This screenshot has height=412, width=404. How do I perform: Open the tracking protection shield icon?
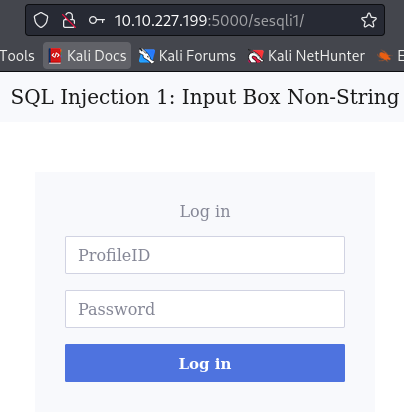41,20
